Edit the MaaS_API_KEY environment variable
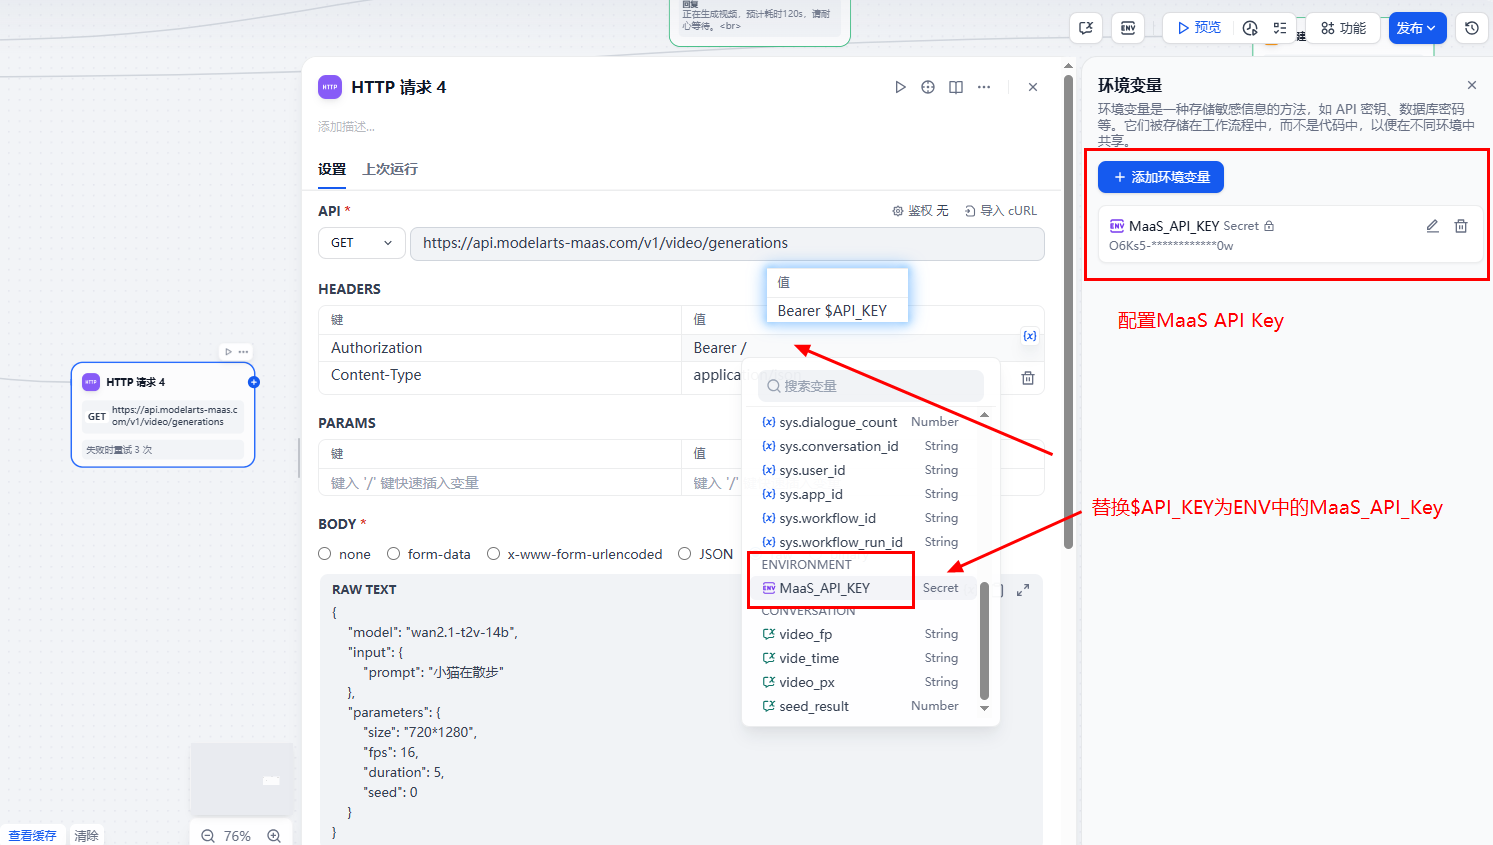1493x845 pixels. [x=1432, y=226]
